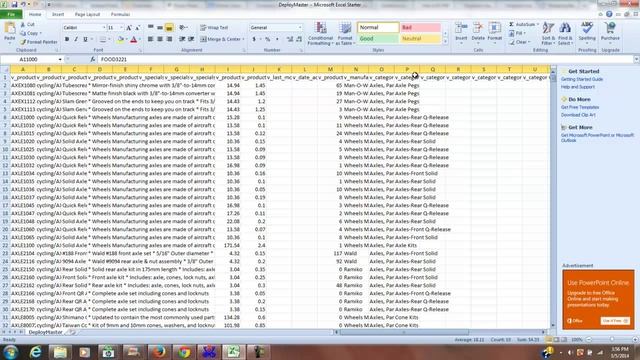The width and height of the screenshot is (640, 360).
Task: Increase the cell indent
Action: (191, 39)
